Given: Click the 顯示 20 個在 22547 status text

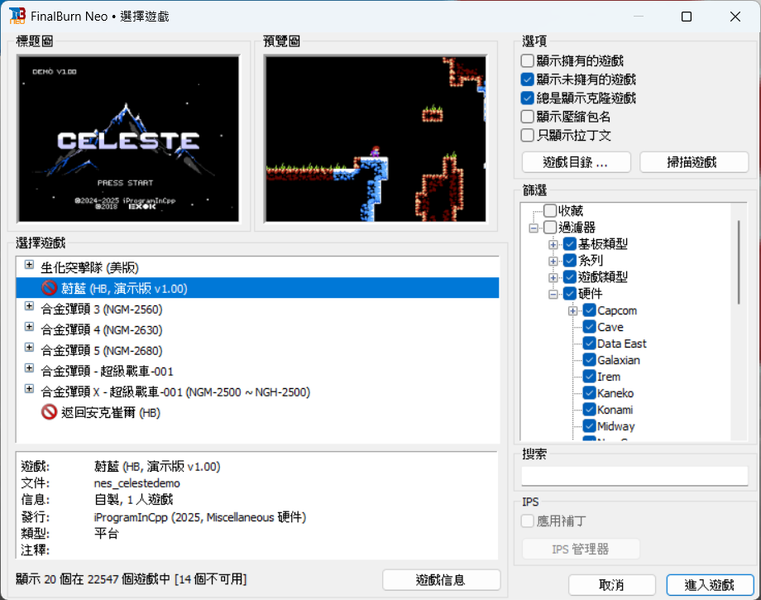Looking at the screenshot, I should coord(131,579).
